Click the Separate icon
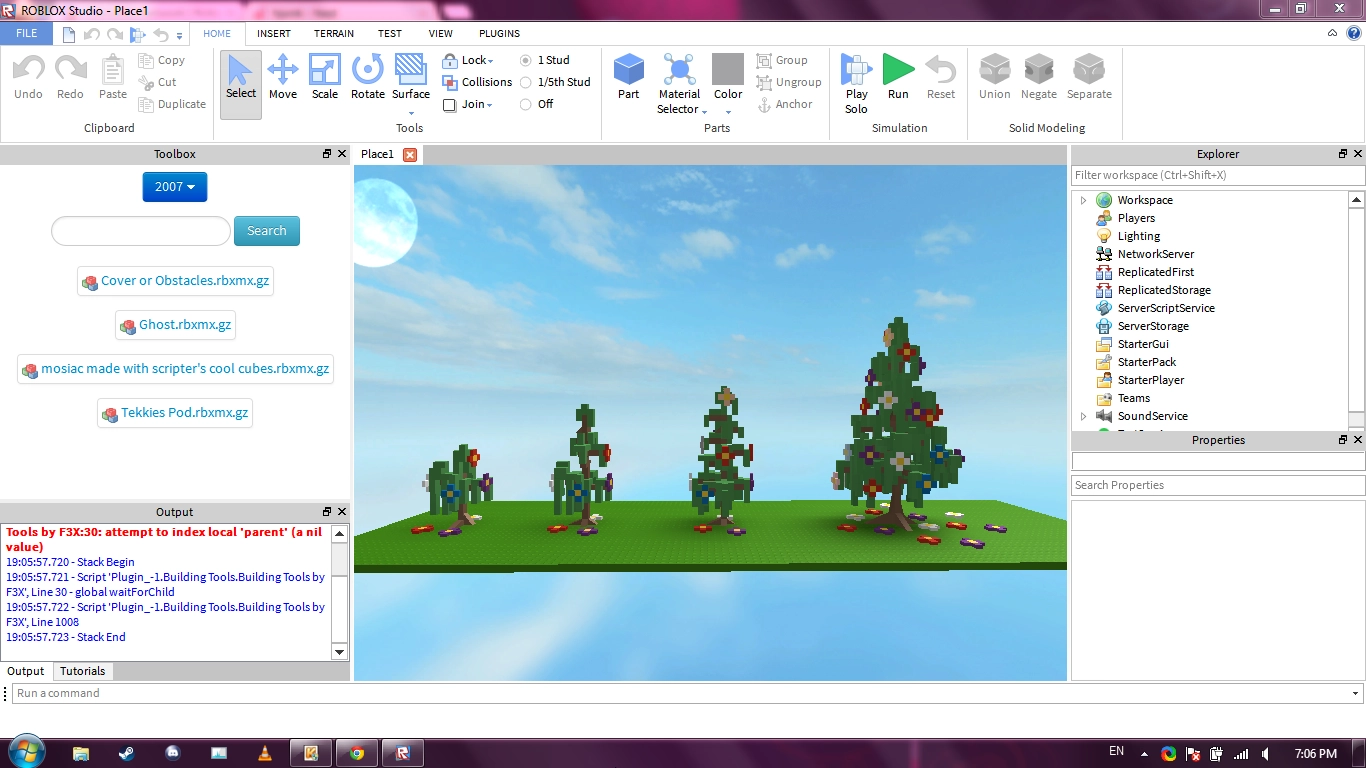This screenshot has height=768, width=1366. pyautogui.click(x=1089, y=77)
